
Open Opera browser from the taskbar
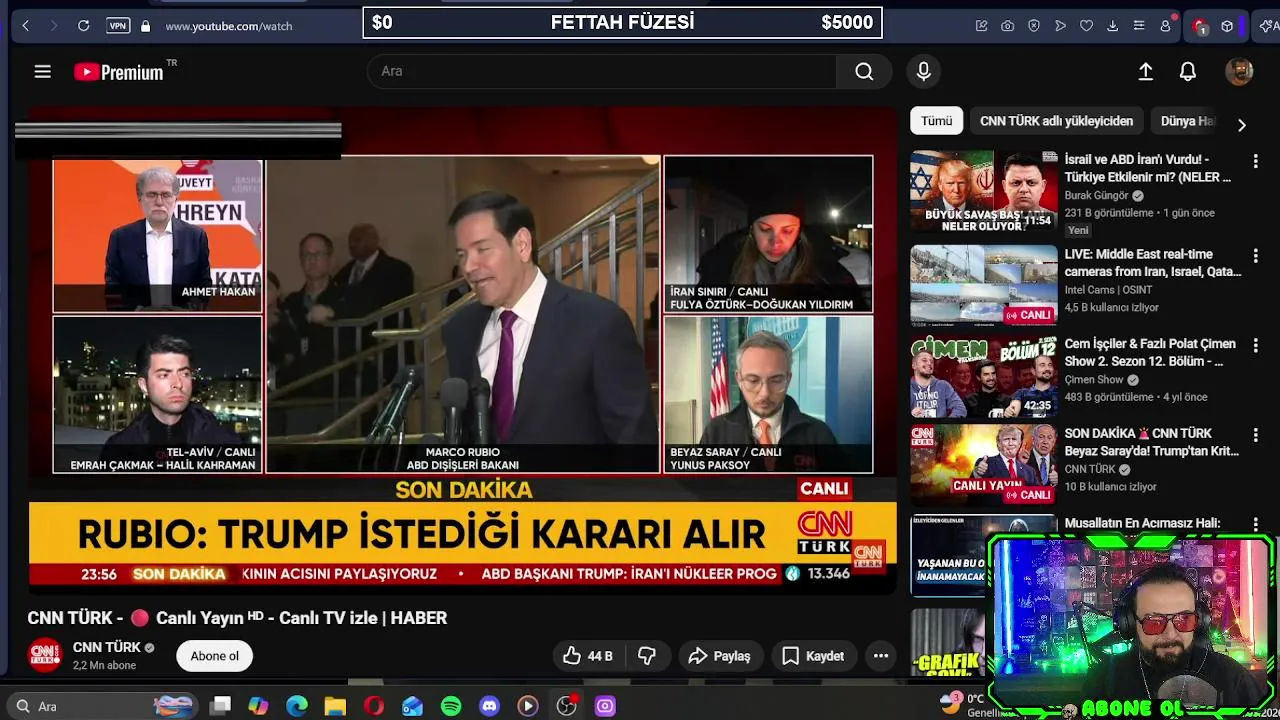[x=374, y=706]
